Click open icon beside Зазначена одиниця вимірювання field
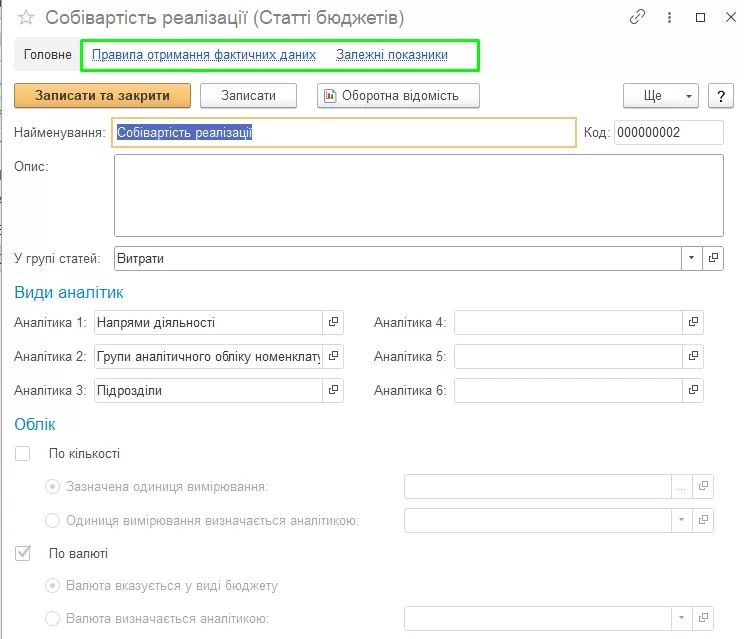This screenshot has width=744, height=639. click(703, 486)
